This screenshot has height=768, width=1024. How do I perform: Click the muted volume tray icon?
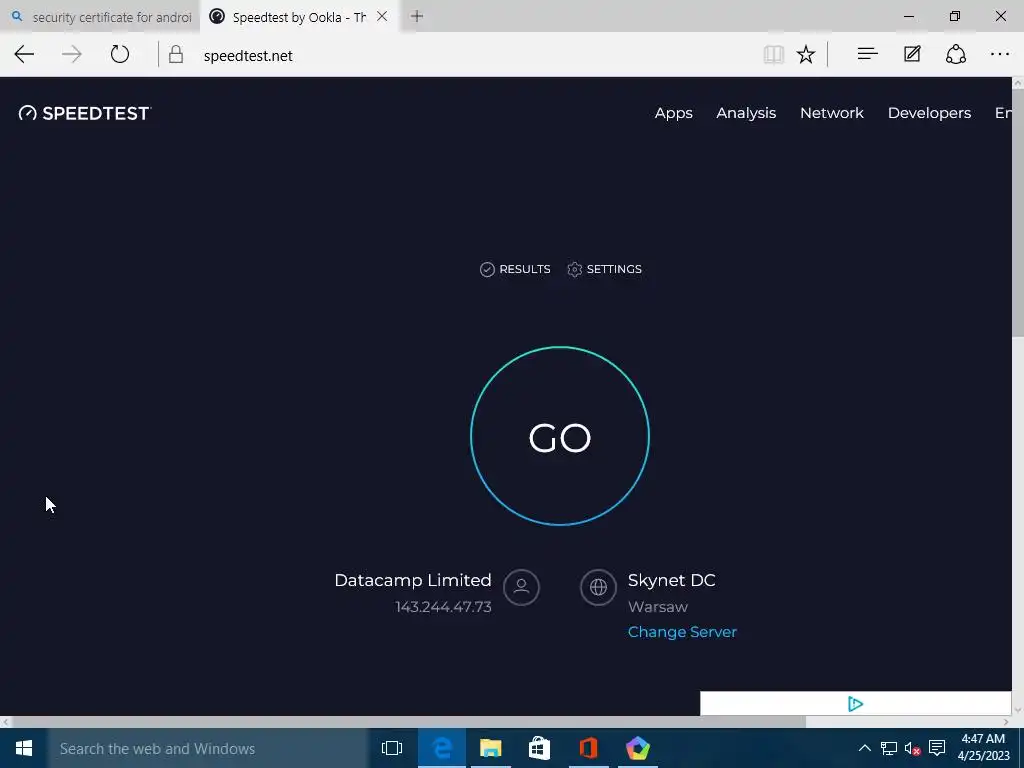pos(912,748)
